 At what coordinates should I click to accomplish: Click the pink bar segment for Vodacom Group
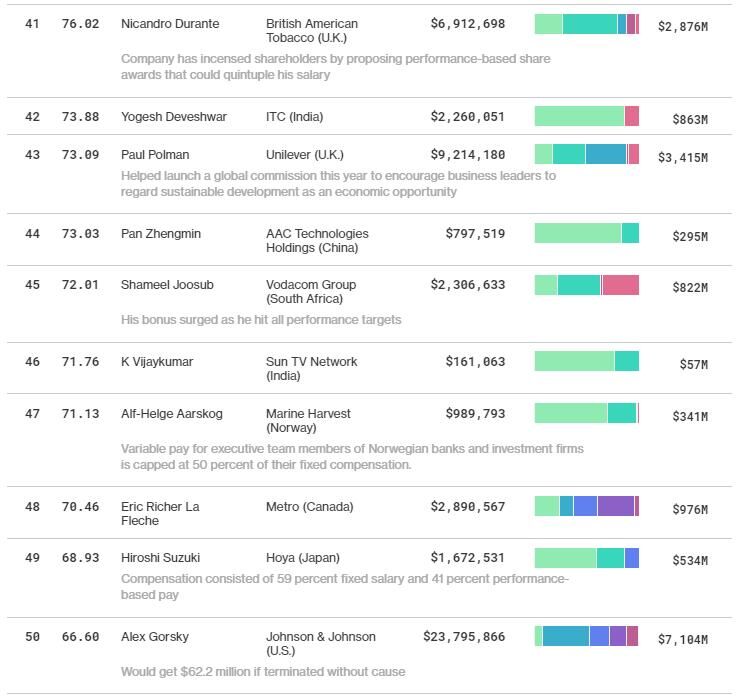tap(620, 285)
